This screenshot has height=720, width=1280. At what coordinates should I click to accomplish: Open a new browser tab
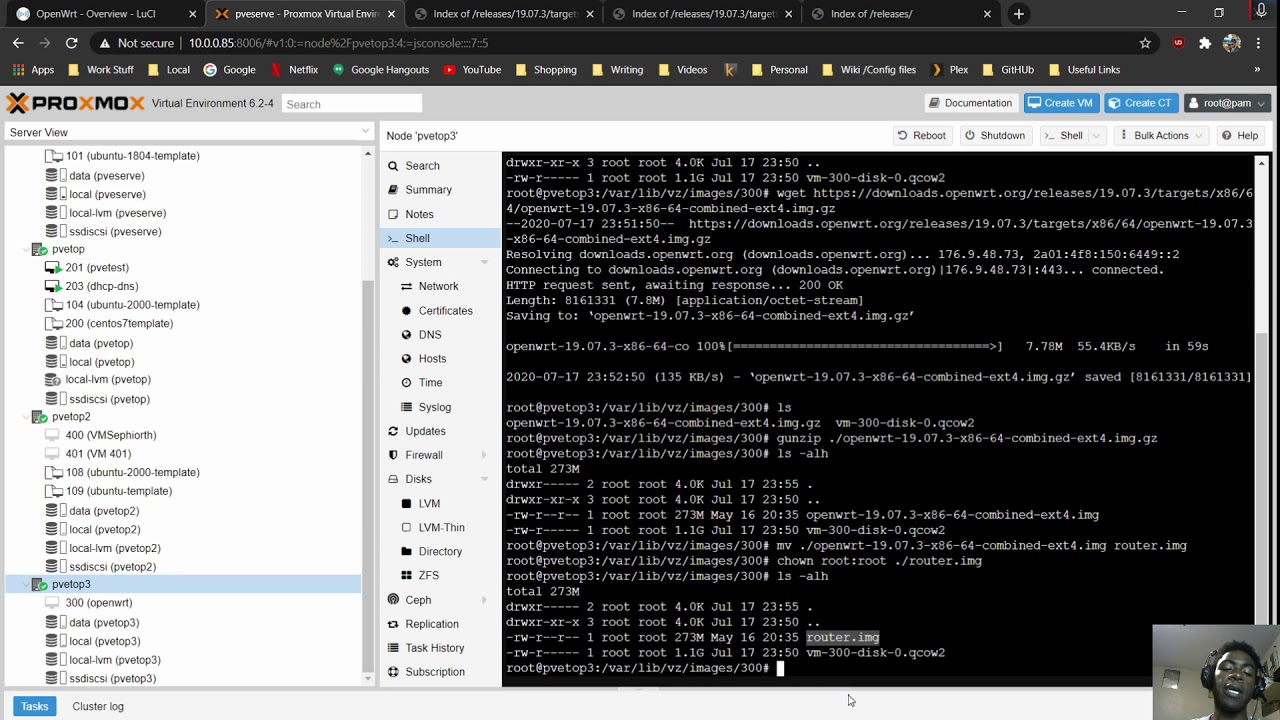pyautogui.click(x=1018, y=14)
